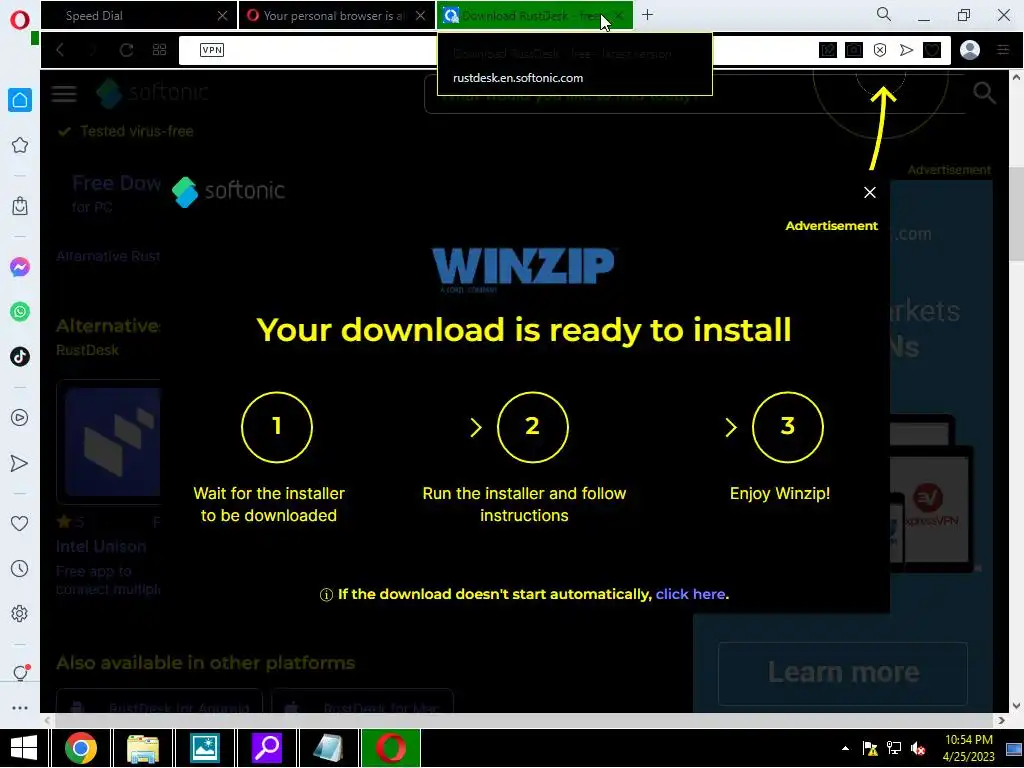Open the Shopping bag sidebar icon
Viewport: 1024px width, 768px height.
tap(20, 206)
